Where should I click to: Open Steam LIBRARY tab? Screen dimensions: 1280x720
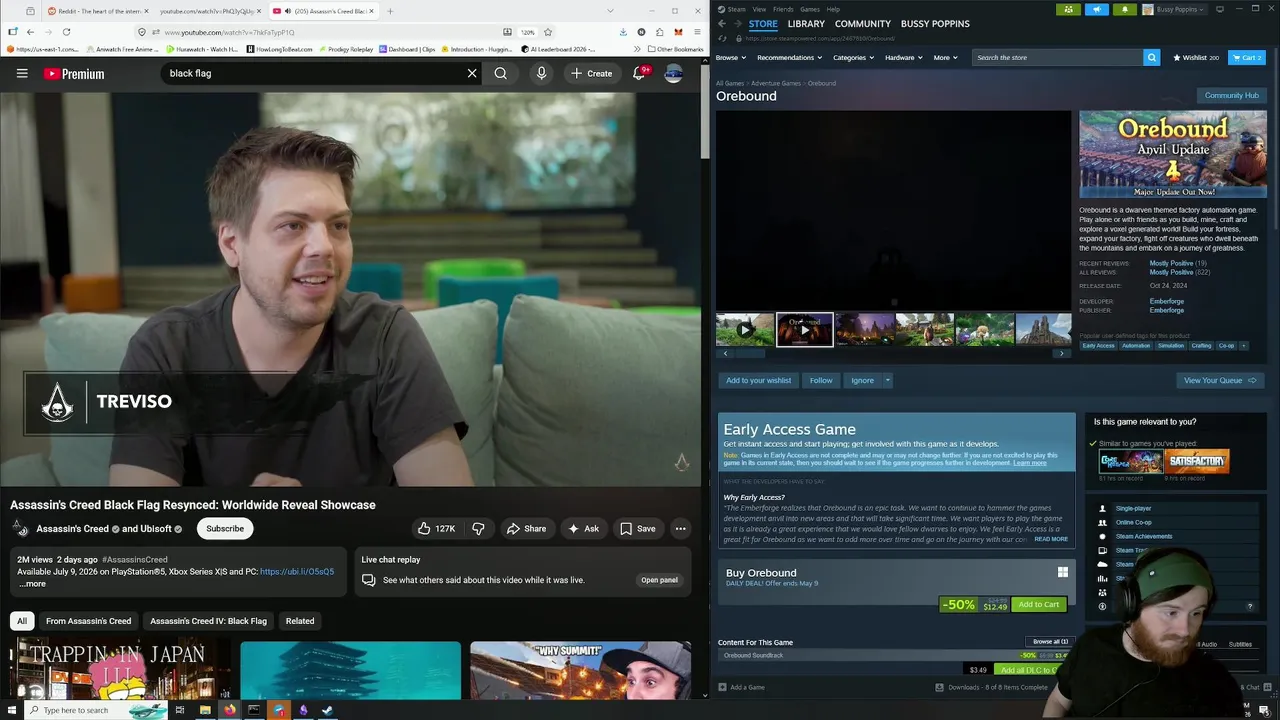coord(806,23)
